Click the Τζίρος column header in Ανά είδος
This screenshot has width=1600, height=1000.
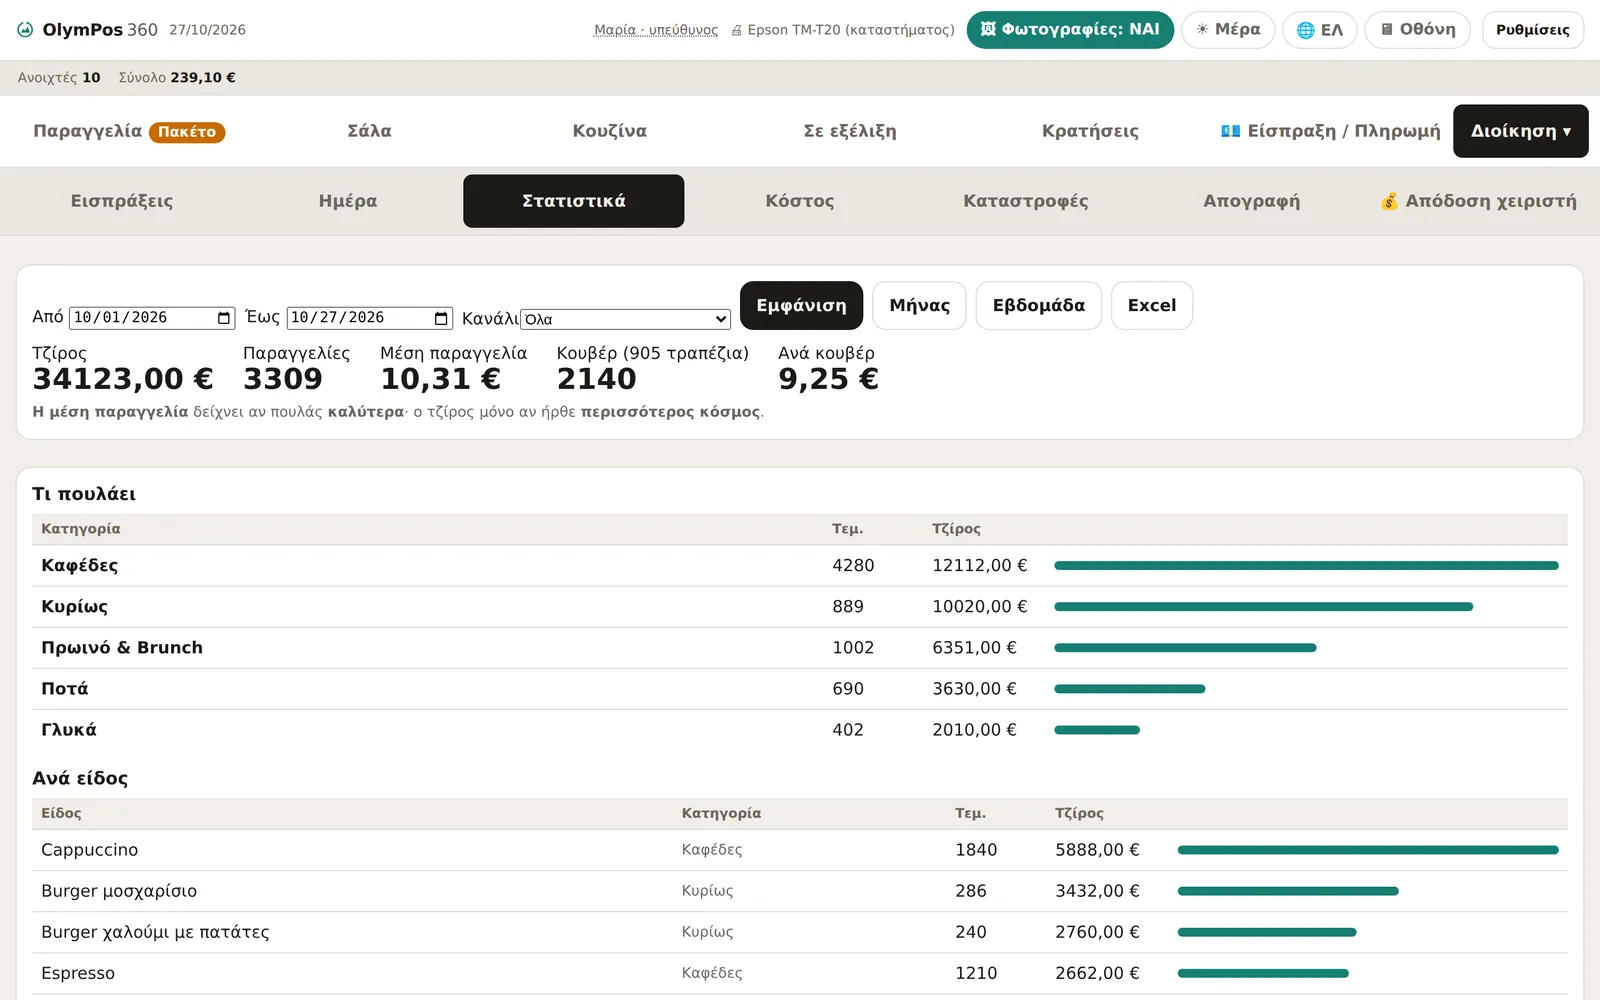[1080, 813]
